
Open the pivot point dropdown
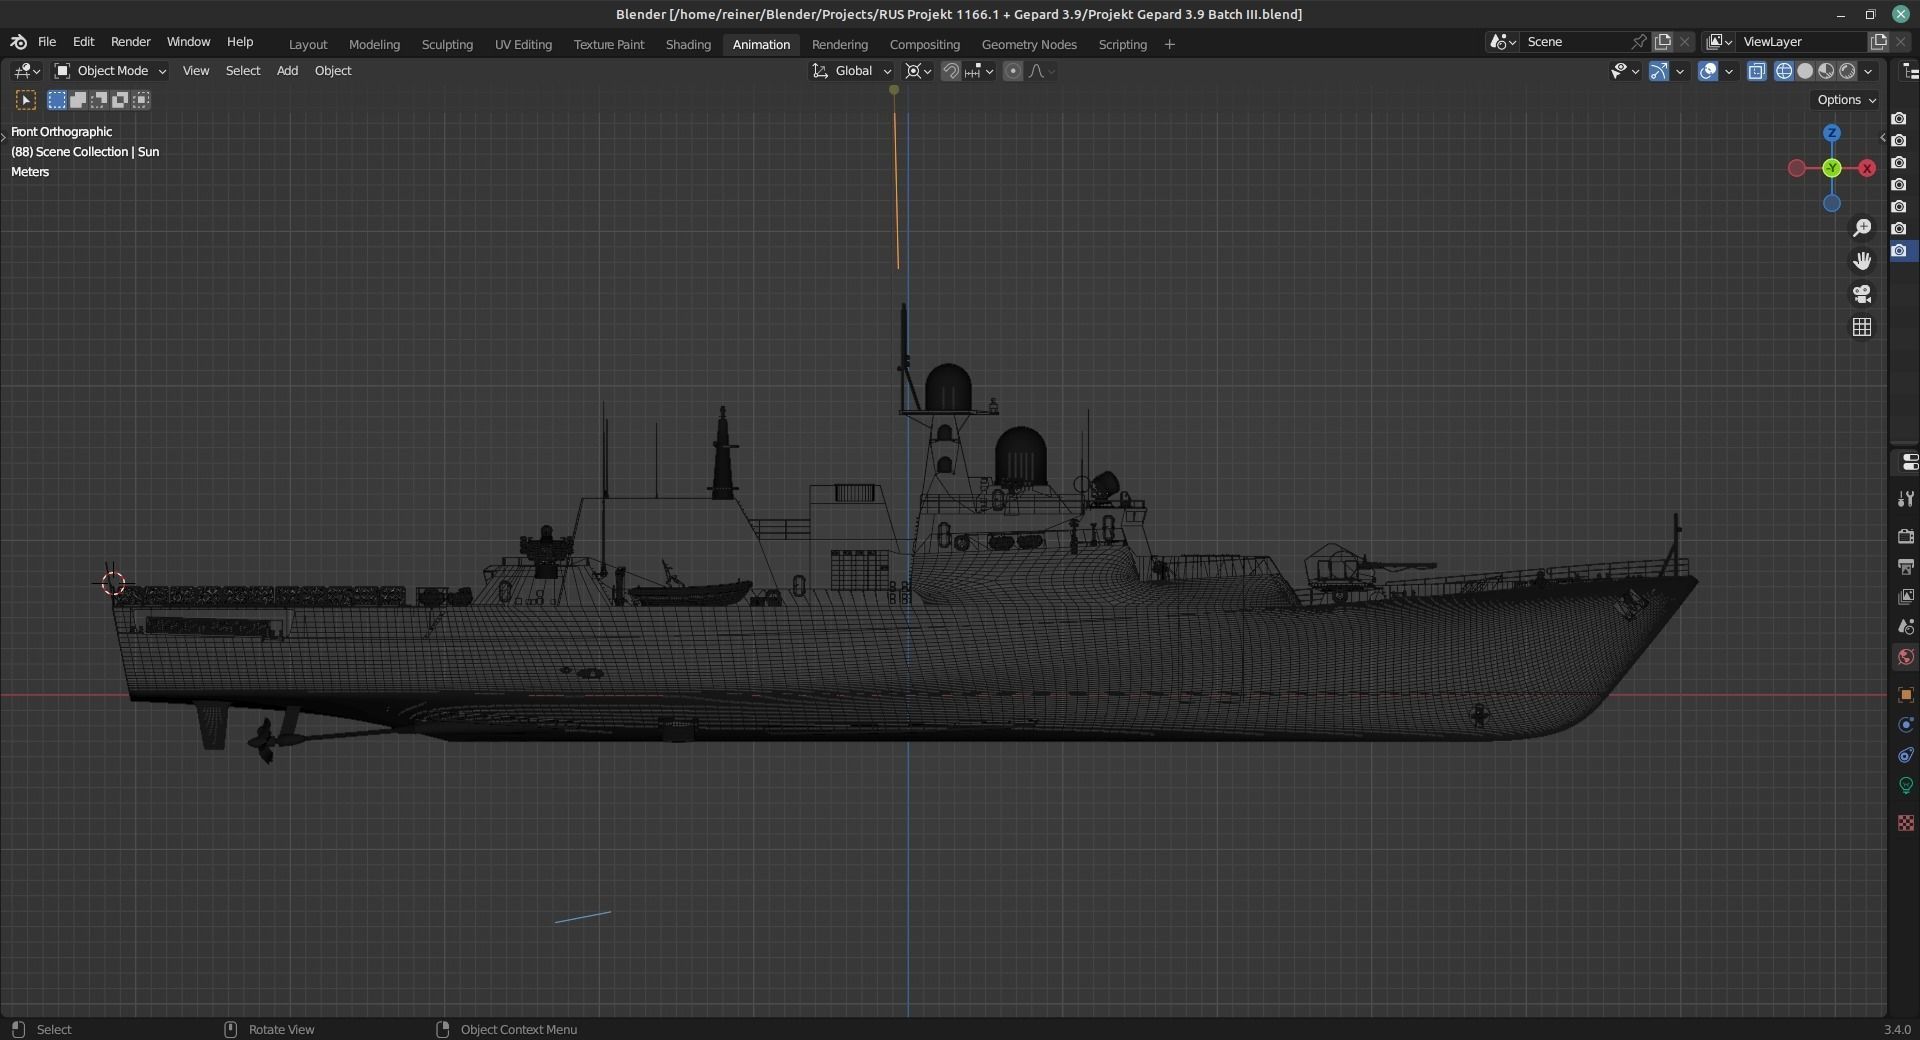click(x=918, y=71)
